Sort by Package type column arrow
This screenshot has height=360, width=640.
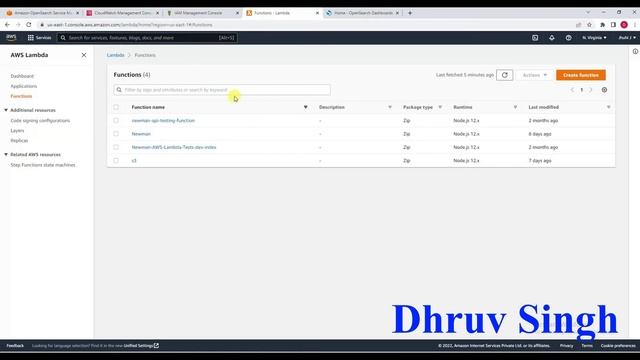[440, 107]
